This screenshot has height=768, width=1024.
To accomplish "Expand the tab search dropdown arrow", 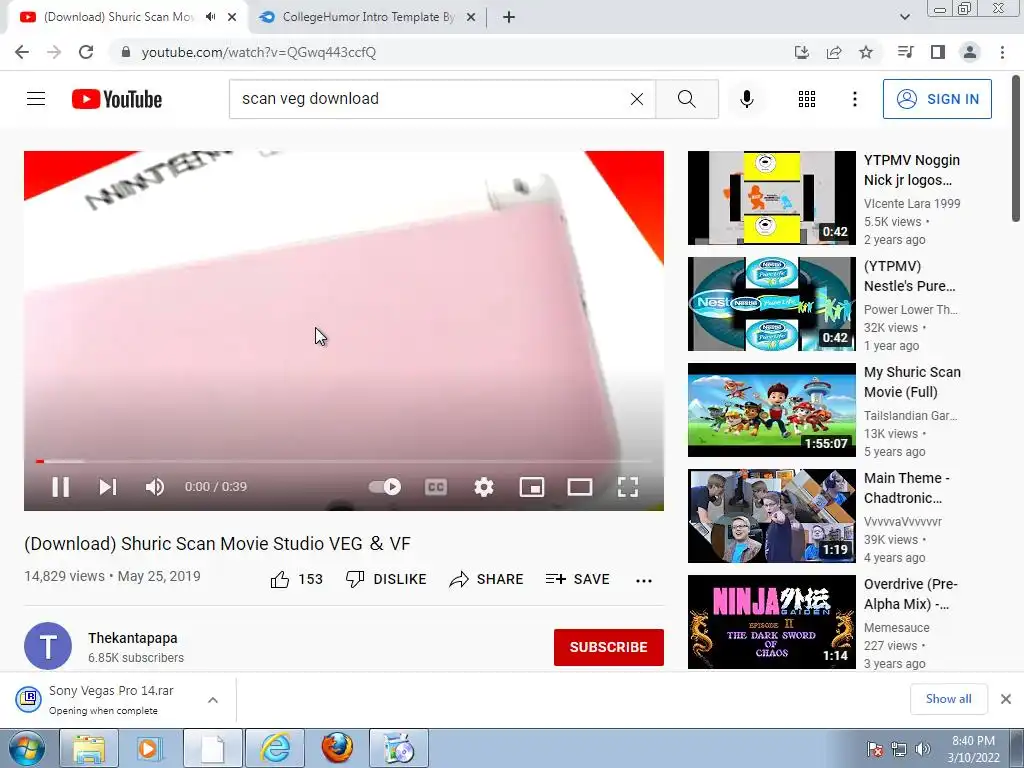I will 904,17.
